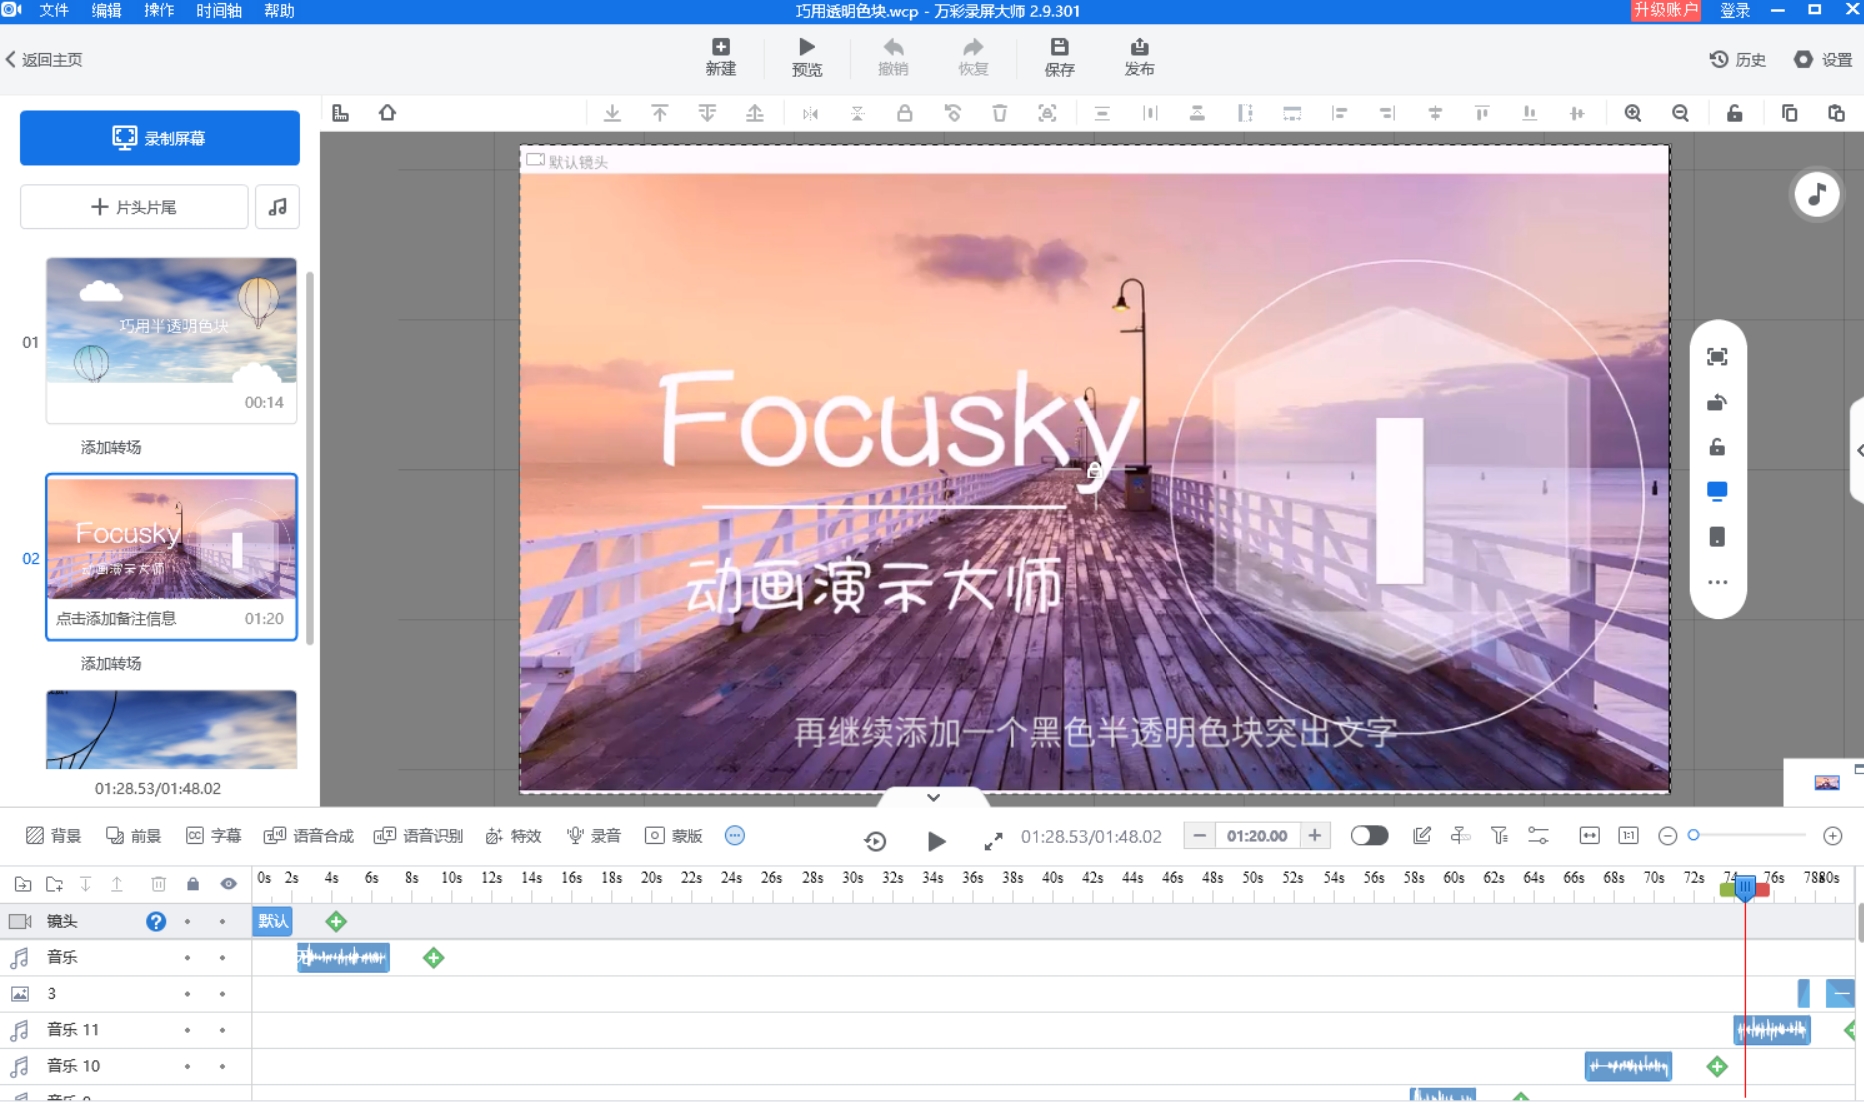The height and width of the screenshot is (1114, 1864).
Task: Click the fit-to-screen icon in right floating bar
Action: click(1717, 357)
